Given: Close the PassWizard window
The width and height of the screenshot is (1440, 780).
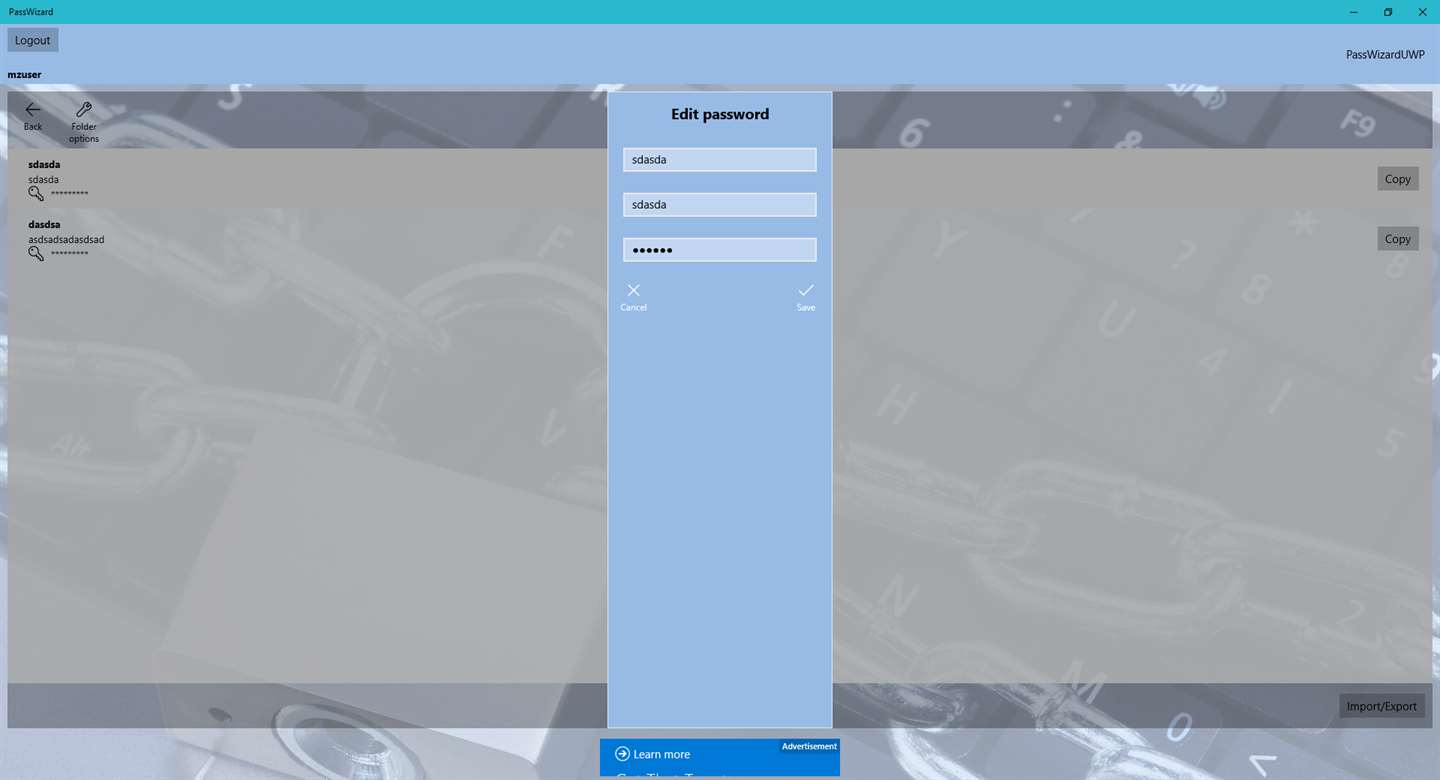Looking at the screenshot, I should click(1422, 12).
